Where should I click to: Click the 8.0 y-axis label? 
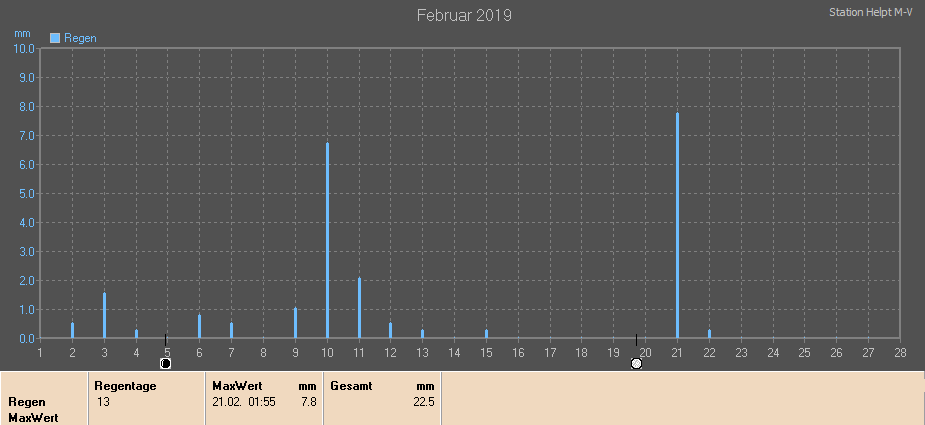click(27, 107)
